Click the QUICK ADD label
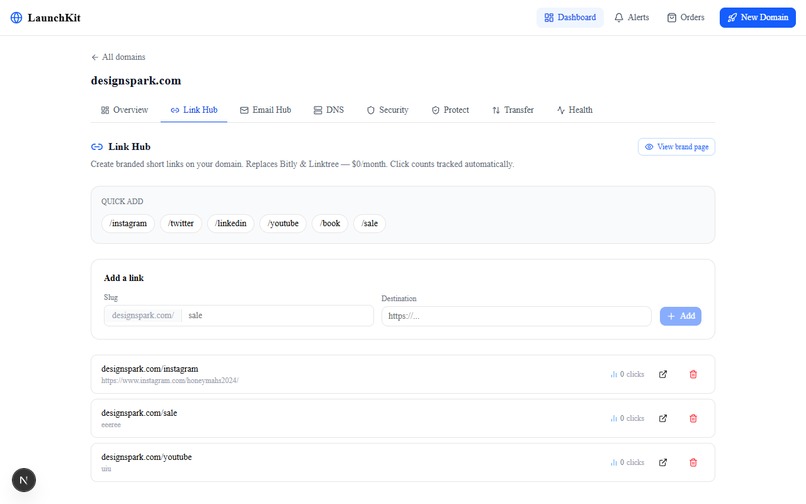This screenshot has height=504, width=806. tap(122, 202)
